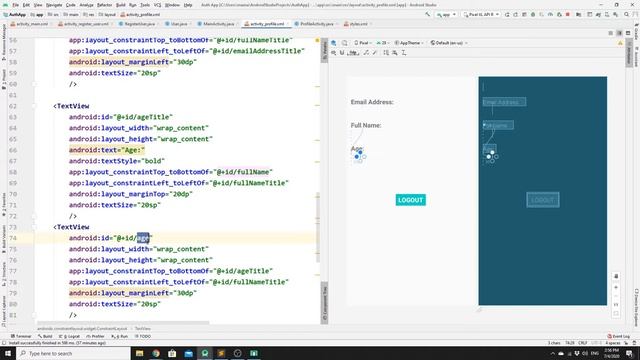This screenshot has width=640, height=360.
Task: Open the Build menu
Action: click(120, 5)
